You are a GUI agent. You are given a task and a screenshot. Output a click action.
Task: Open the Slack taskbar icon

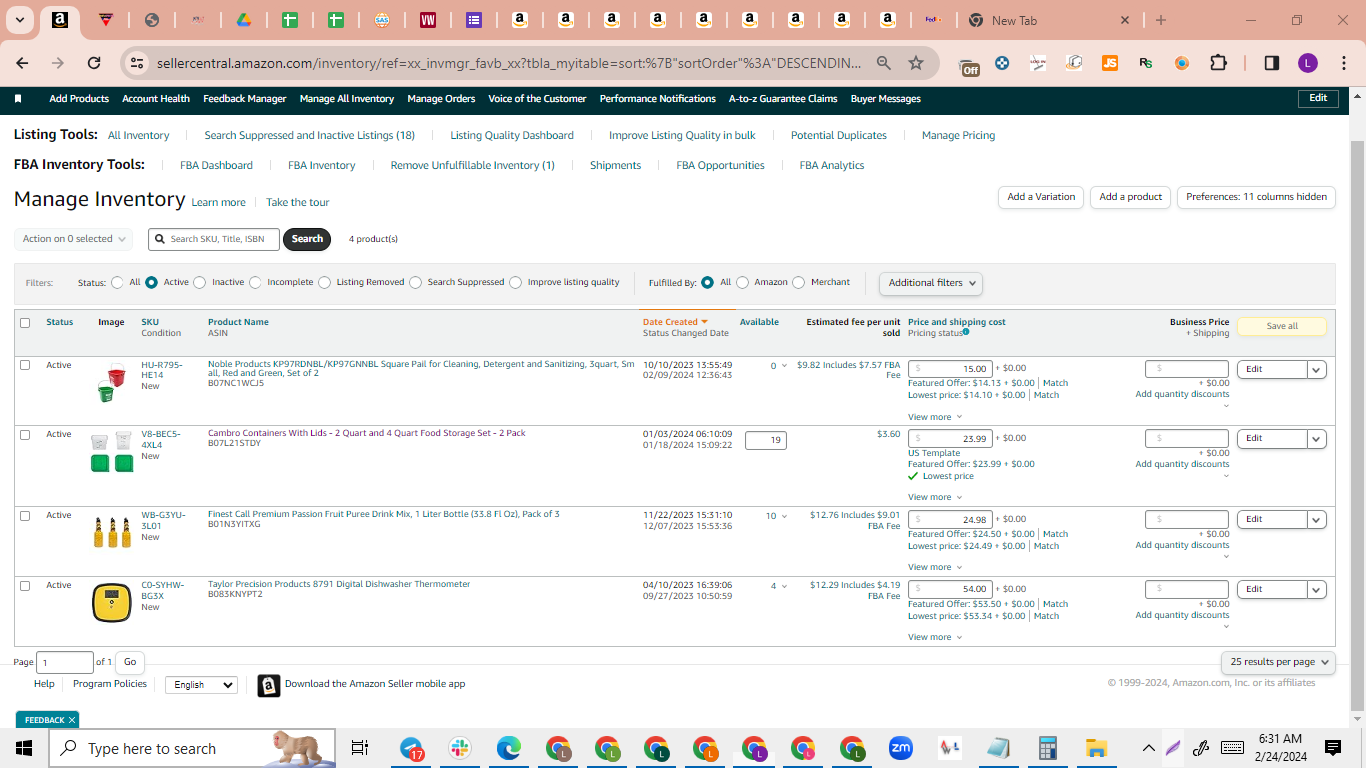point(460,748)
